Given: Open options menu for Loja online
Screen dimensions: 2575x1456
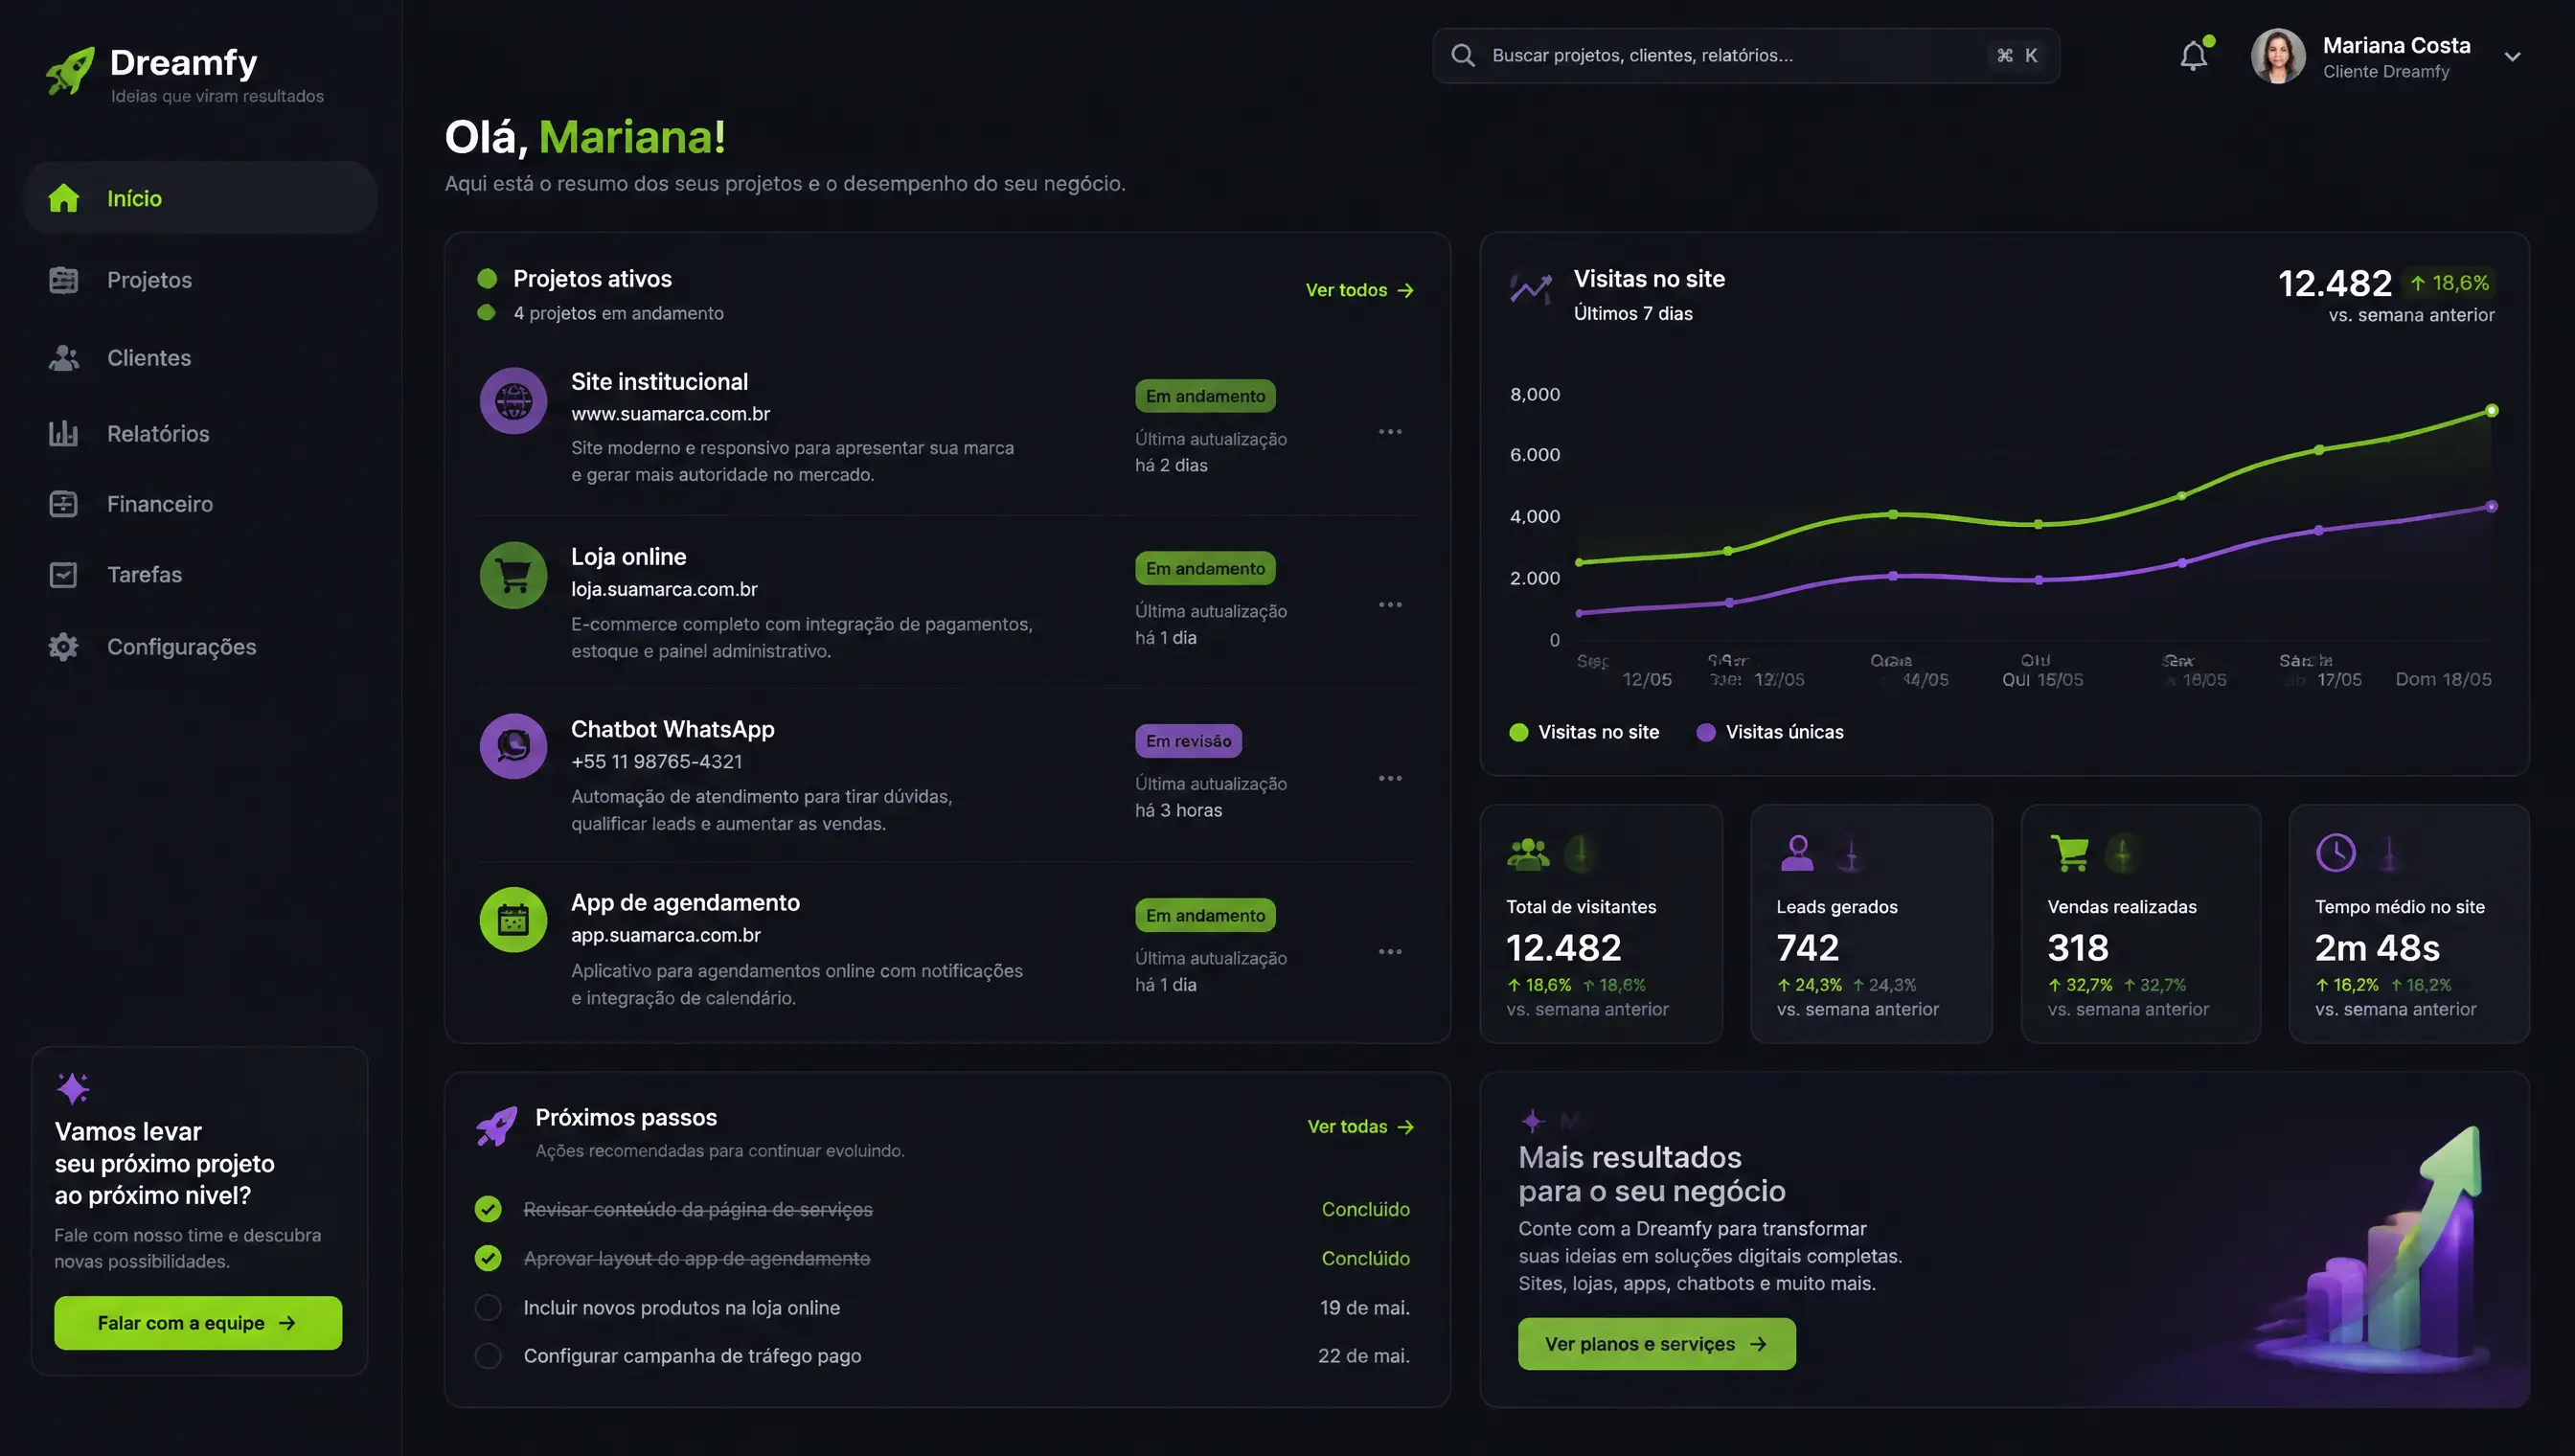Looking at the screenshot, I should pyautogui.click(x=1390, y=605).
